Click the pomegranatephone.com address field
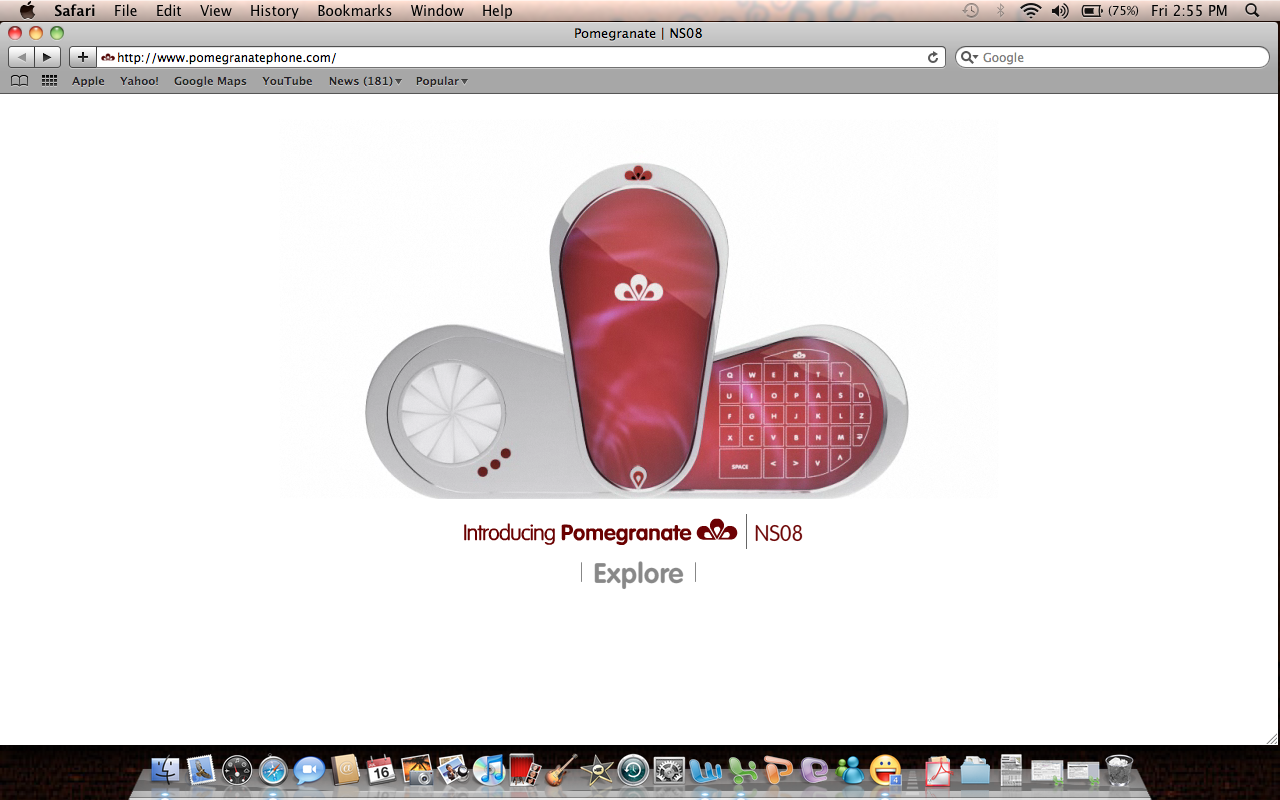The height and width of the screenshot is (800, 1280). pos(522,57)
